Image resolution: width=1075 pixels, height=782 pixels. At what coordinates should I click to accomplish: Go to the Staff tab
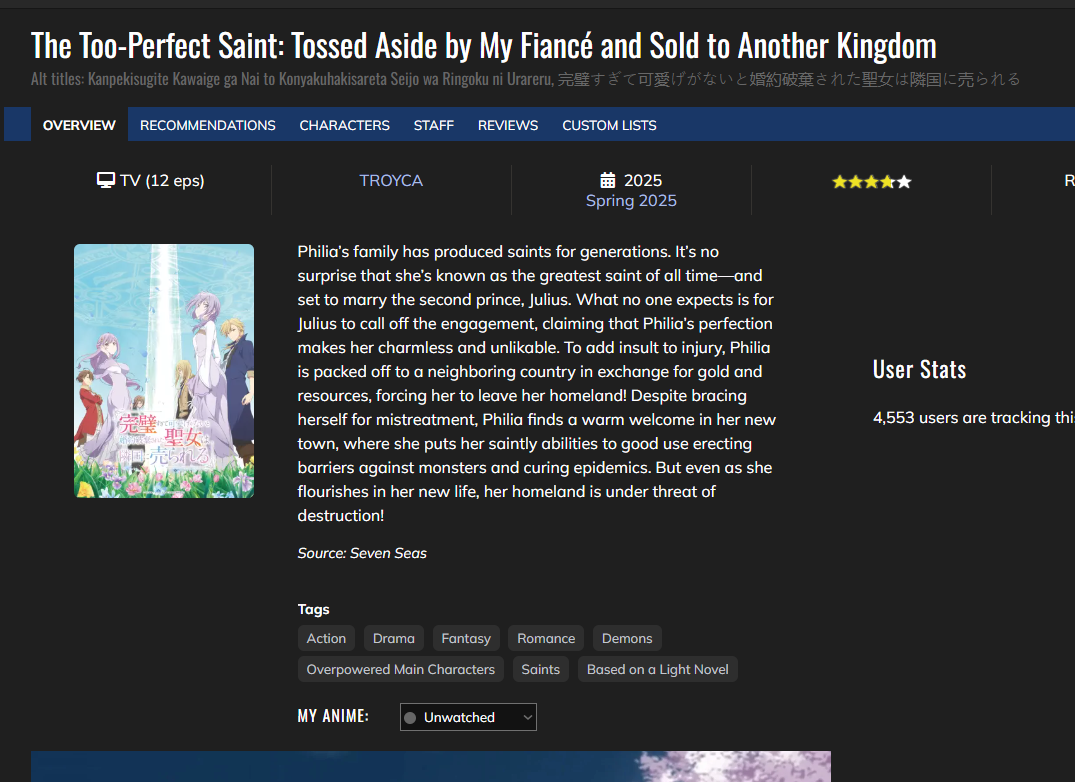tap(433, 125)
